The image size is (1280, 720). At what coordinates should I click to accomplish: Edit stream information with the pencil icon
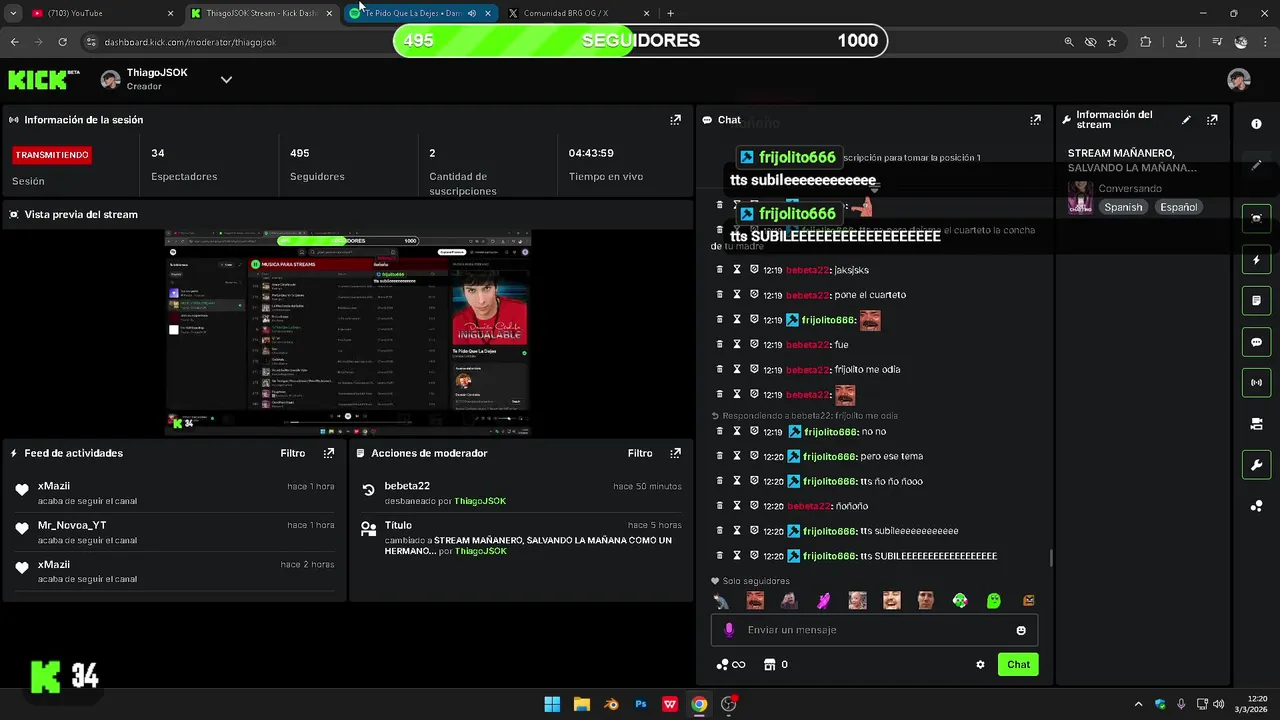pos(1186,120)
